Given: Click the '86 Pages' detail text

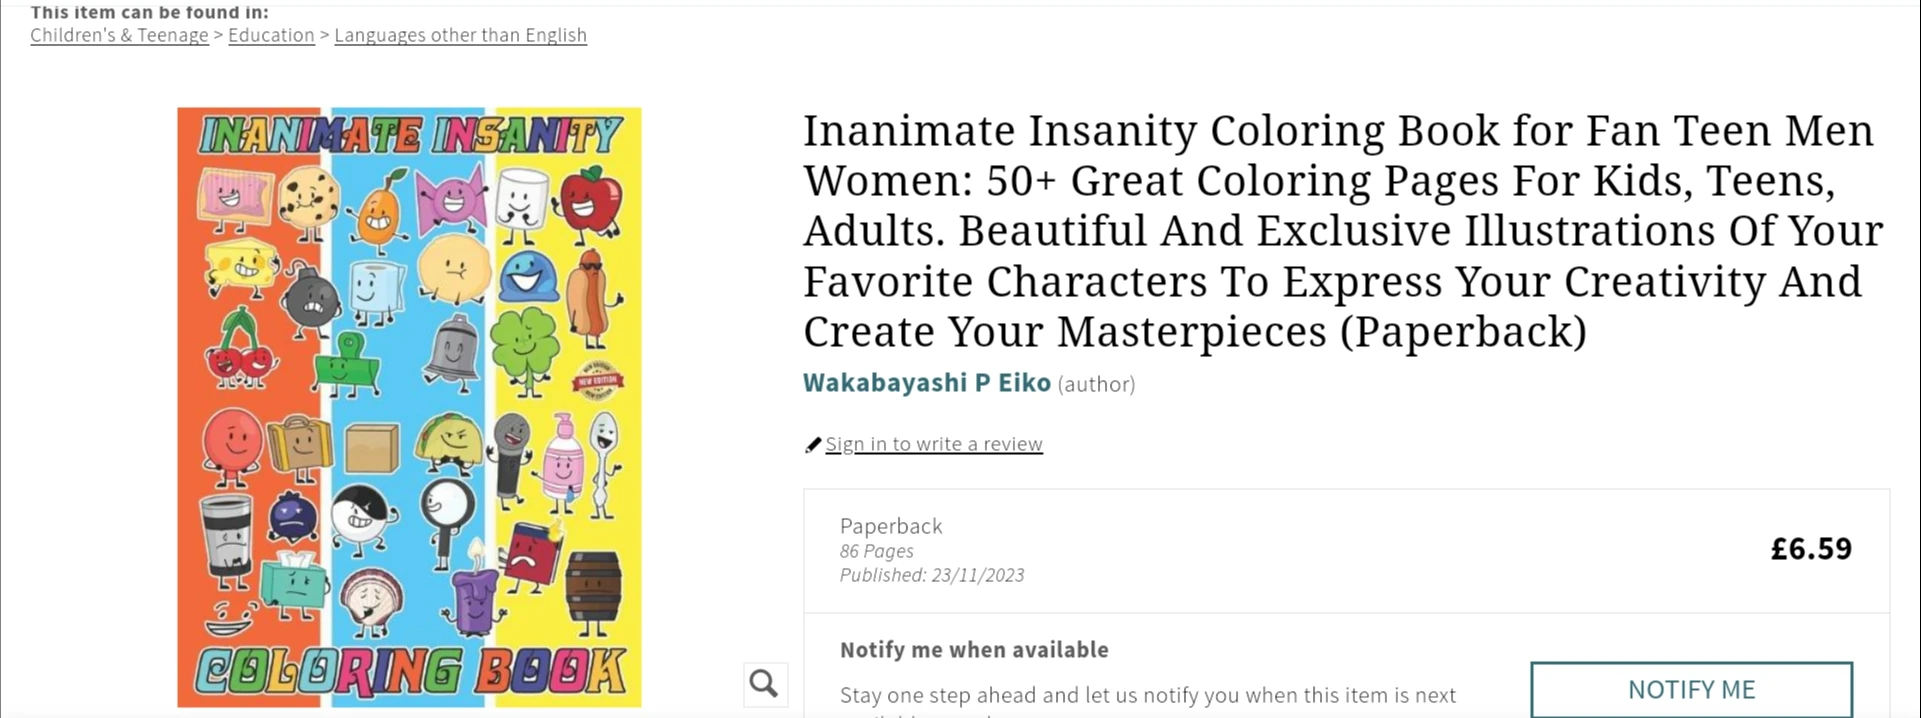Looking at the screenshot, I should click(x=876, y=551).
